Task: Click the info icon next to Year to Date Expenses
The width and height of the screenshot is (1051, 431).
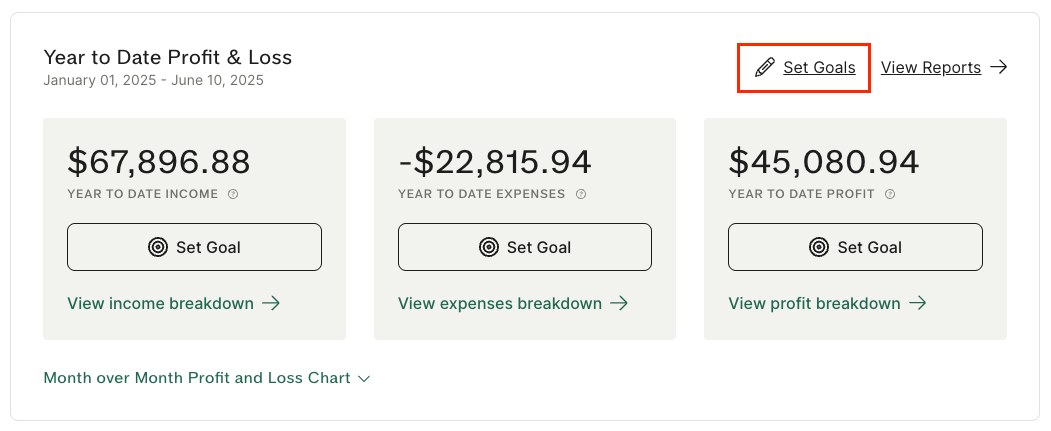Action: (x=581, y=194)
